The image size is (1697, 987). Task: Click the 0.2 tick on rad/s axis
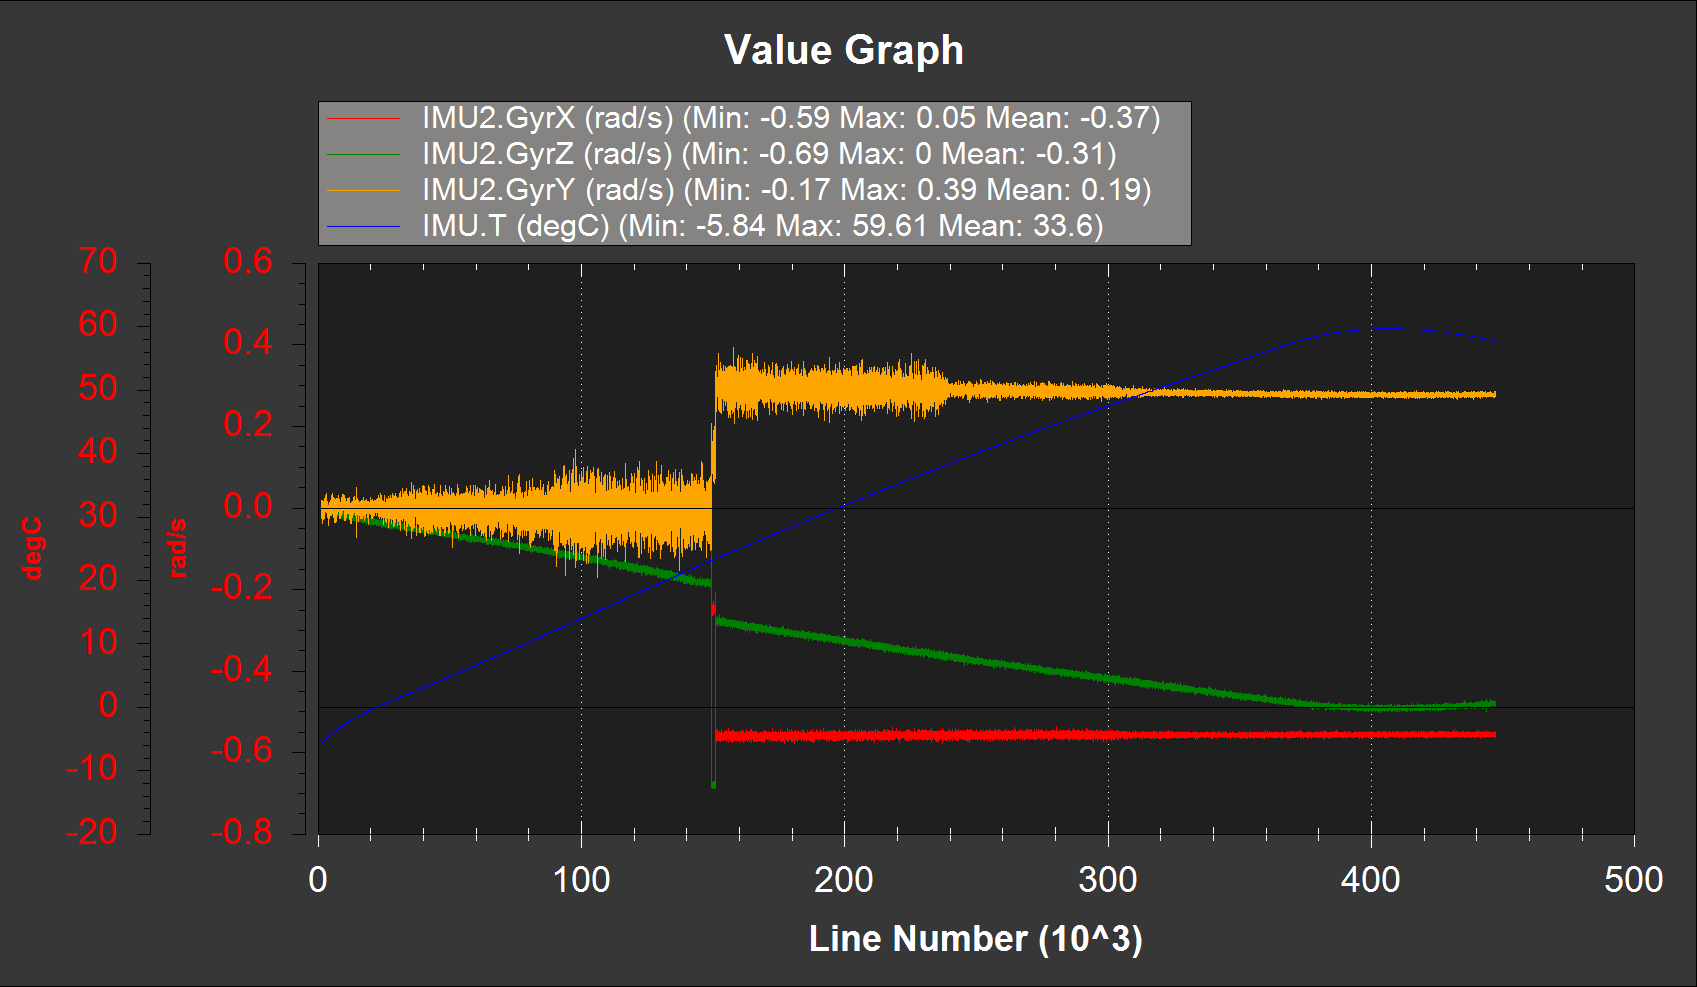click(x=248, y=425)
